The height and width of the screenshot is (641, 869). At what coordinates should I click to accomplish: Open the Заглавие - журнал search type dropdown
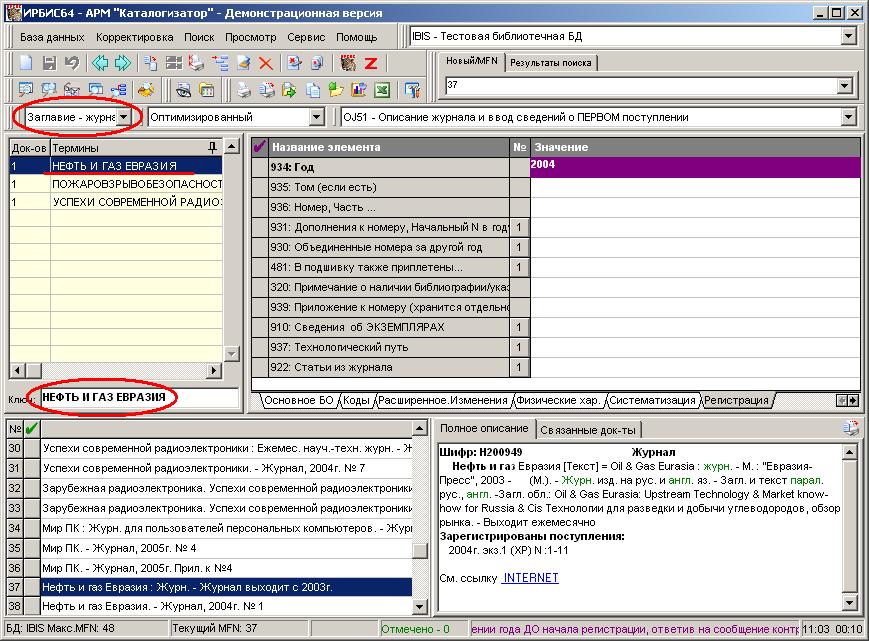124,117
